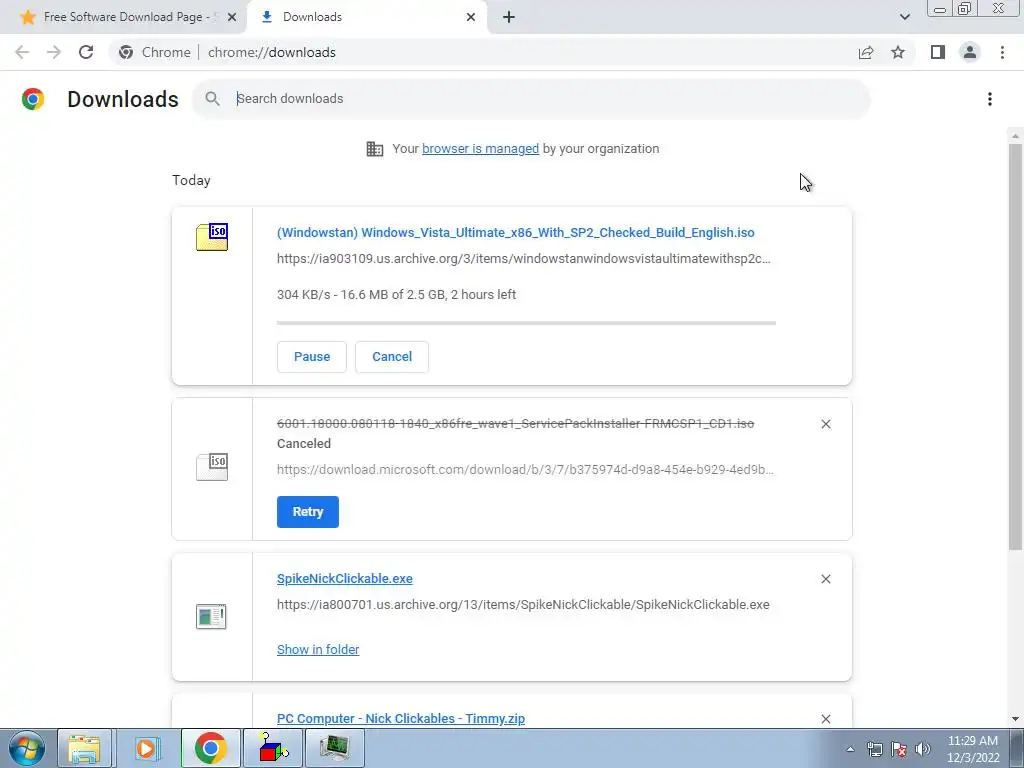Open the colored blocks app in taskbar

(273, 748)
